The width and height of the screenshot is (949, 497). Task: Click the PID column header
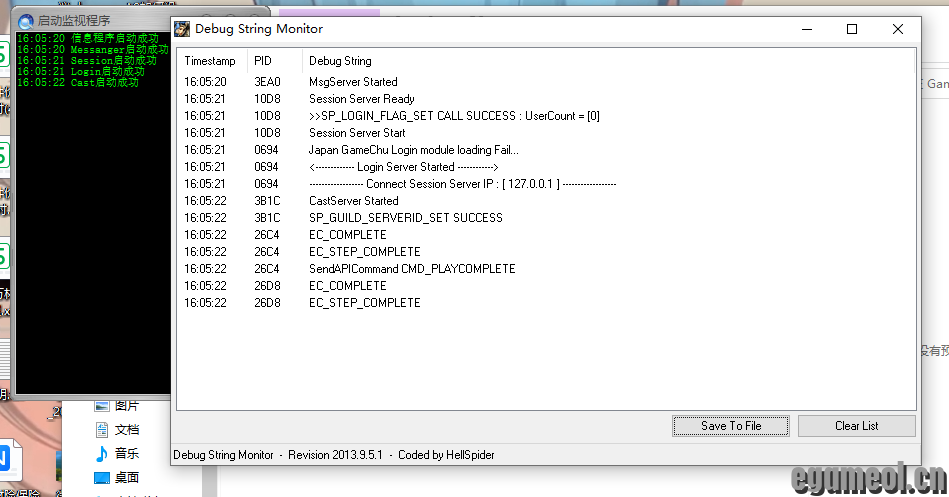point(263,61)
